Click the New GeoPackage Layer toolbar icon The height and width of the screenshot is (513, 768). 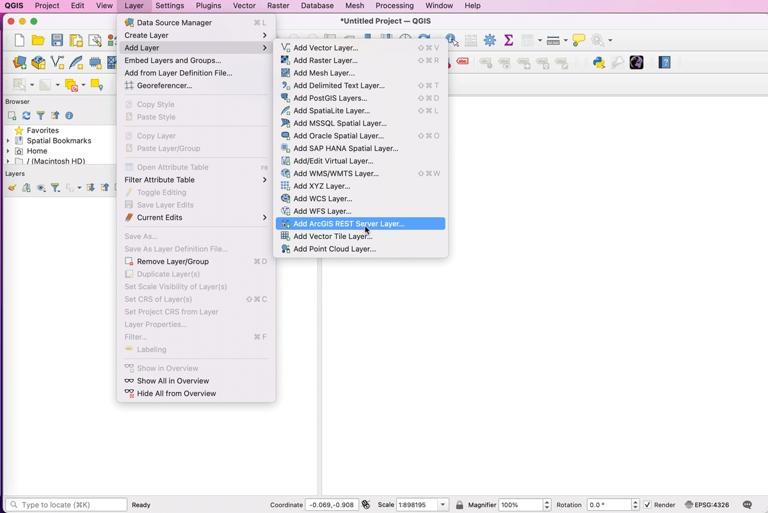coord(38,63)
